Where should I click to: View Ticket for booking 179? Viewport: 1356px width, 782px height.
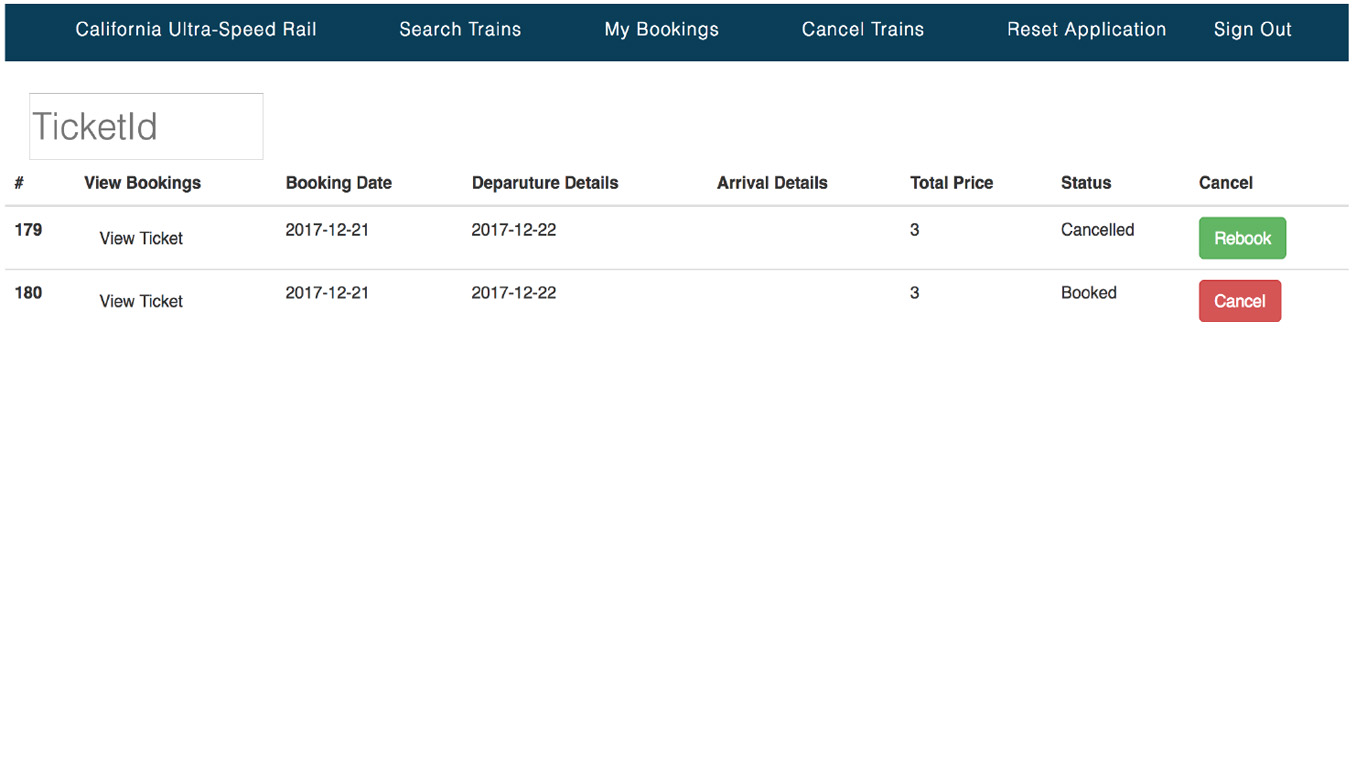(140, 238)
